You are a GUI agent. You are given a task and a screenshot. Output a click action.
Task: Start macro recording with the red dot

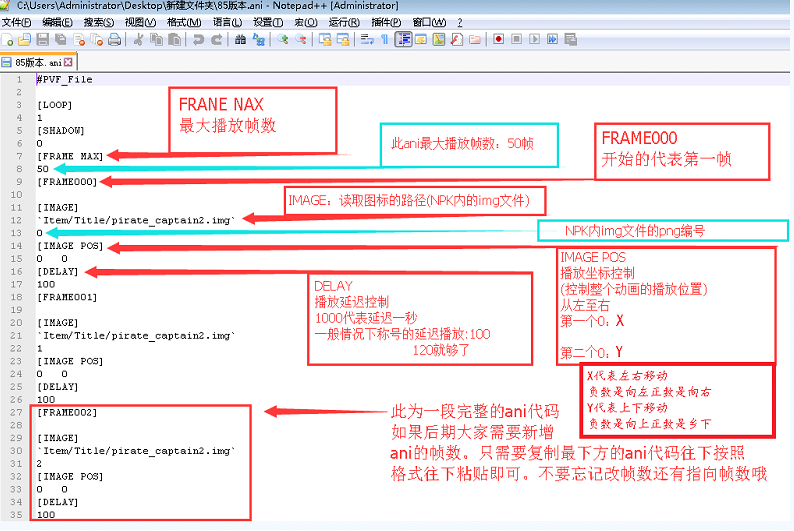[498, 39]
